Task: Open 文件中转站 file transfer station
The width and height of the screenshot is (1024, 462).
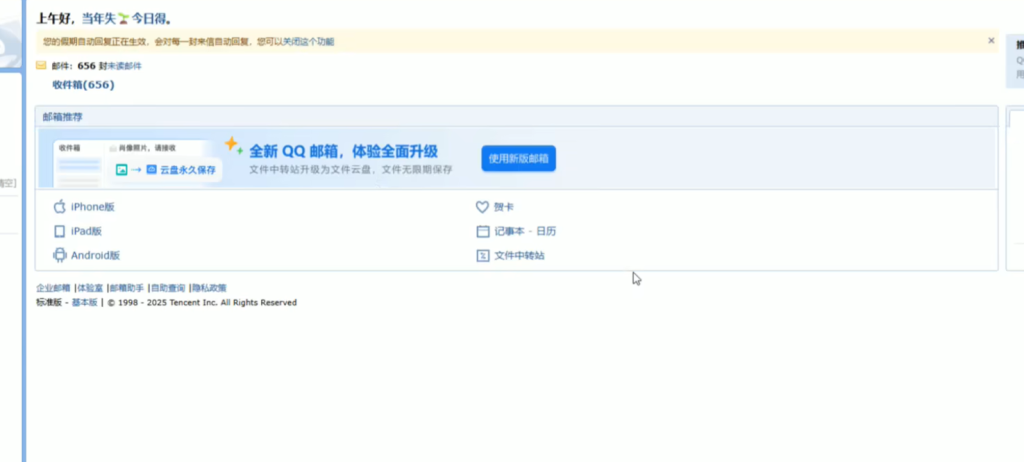Action: pos(519,256)
